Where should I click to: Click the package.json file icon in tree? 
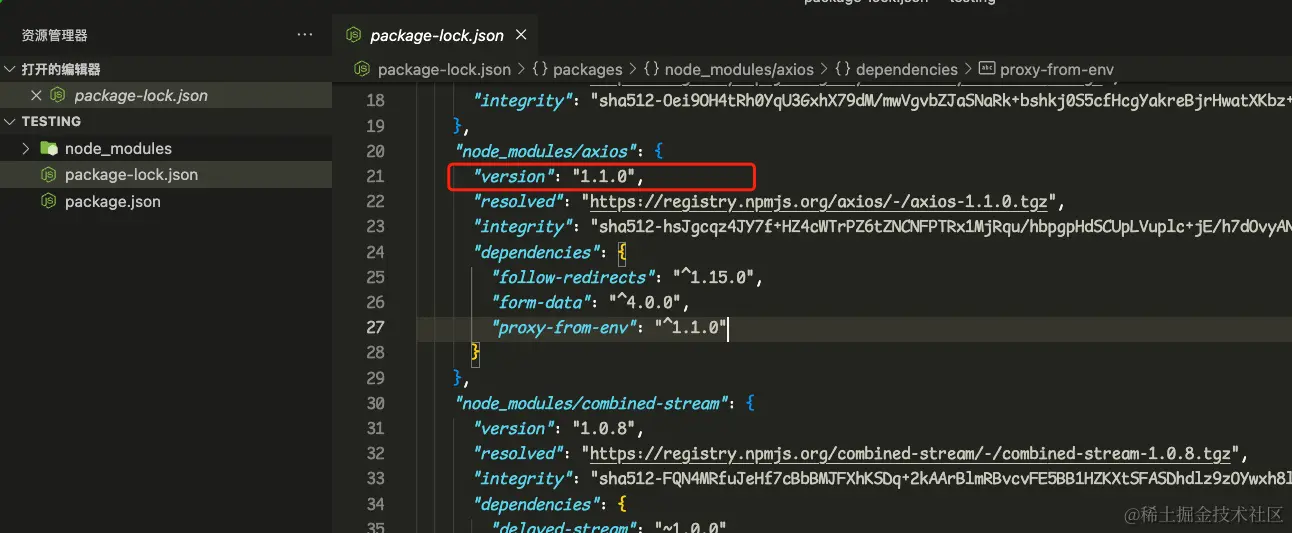[x=48, y=201]
